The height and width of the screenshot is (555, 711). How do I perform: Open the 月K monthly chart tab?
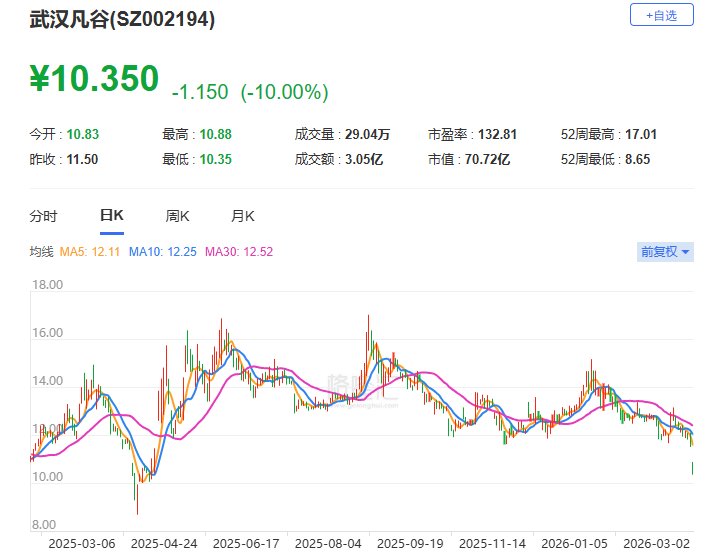click(x=243, y=216)
